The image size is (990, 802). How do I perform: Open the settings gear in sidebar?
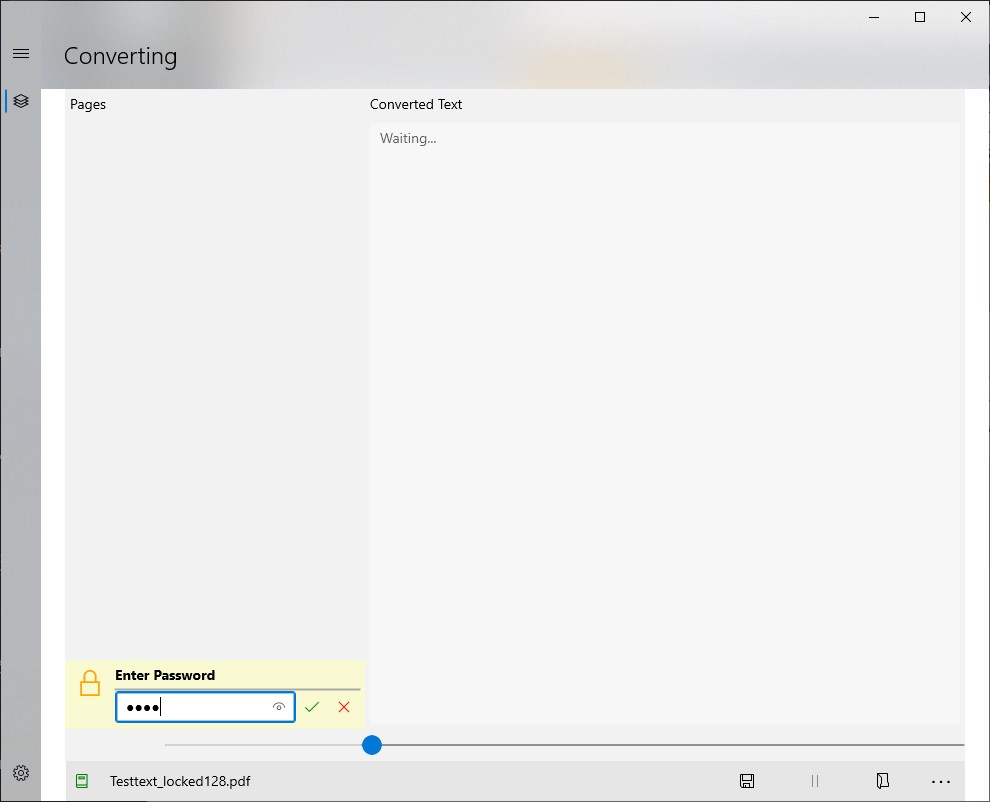coord(21,773)
